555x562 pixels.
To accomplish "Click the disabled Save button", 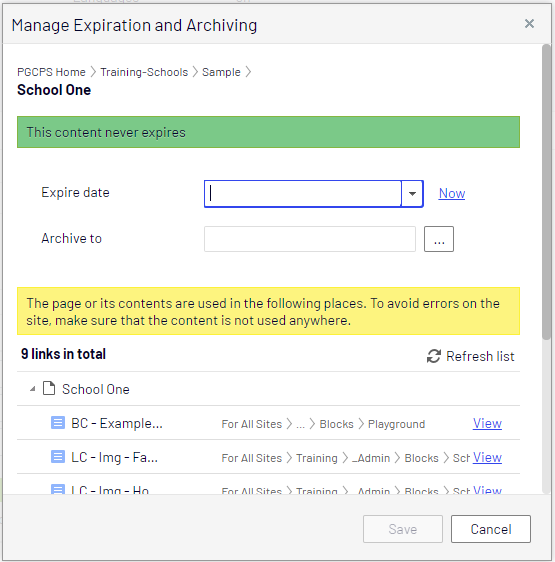I will click(403, 529).
